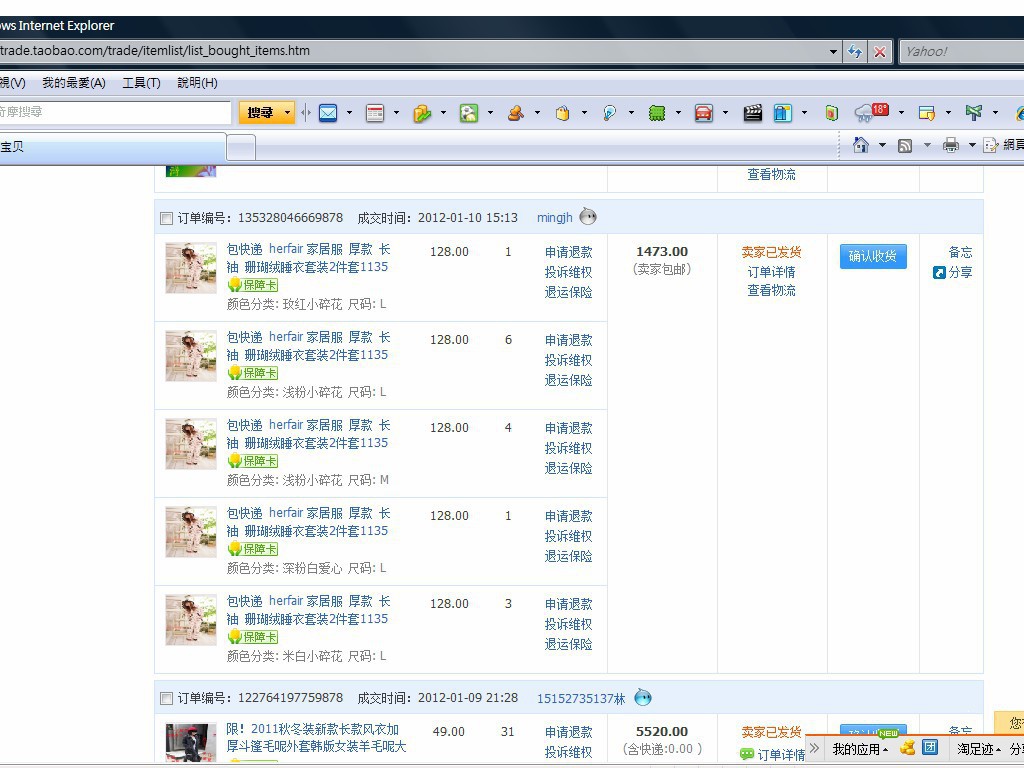Open 說明(H) menu
The image size is (1024, 768).
[197, 83]
